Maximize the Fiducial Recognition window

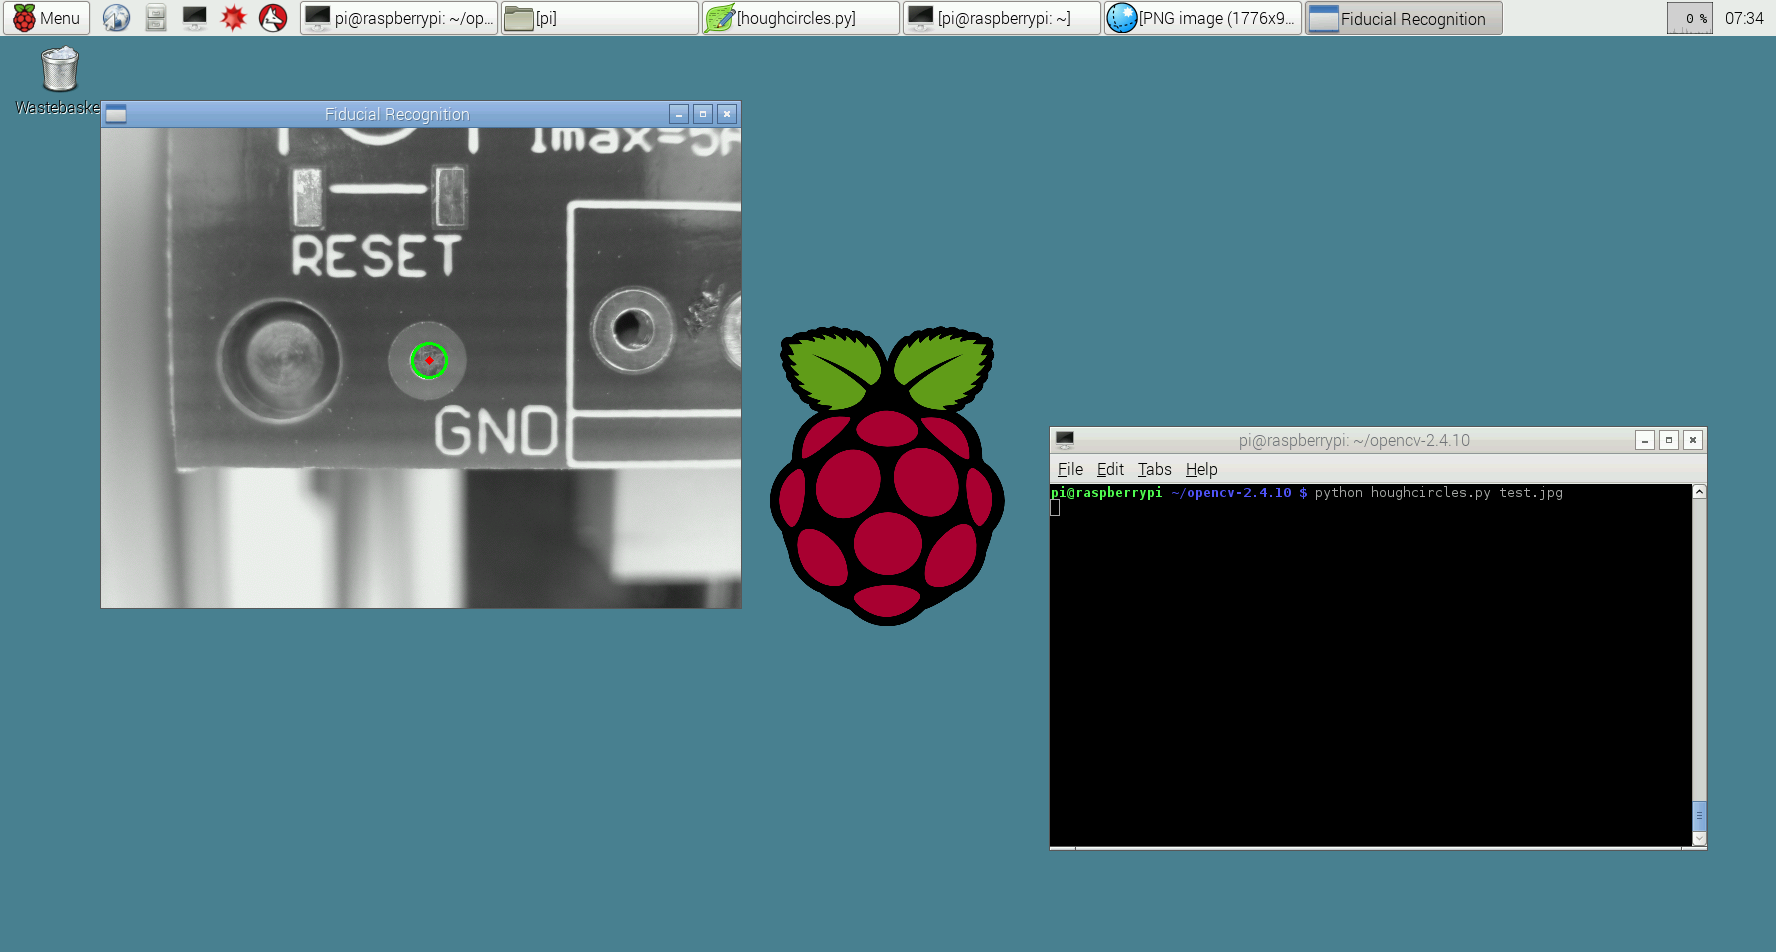[x=703, y=114]
